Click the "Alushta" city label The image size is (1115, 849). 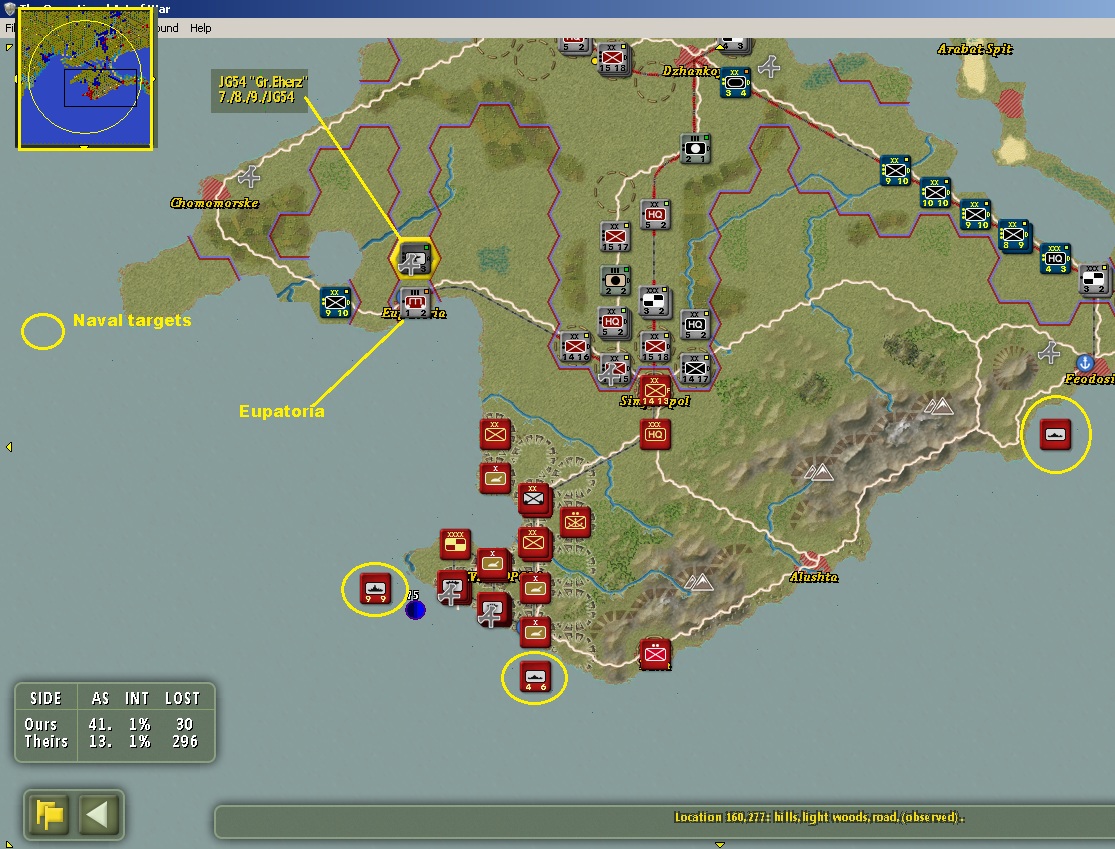[813, 577]
